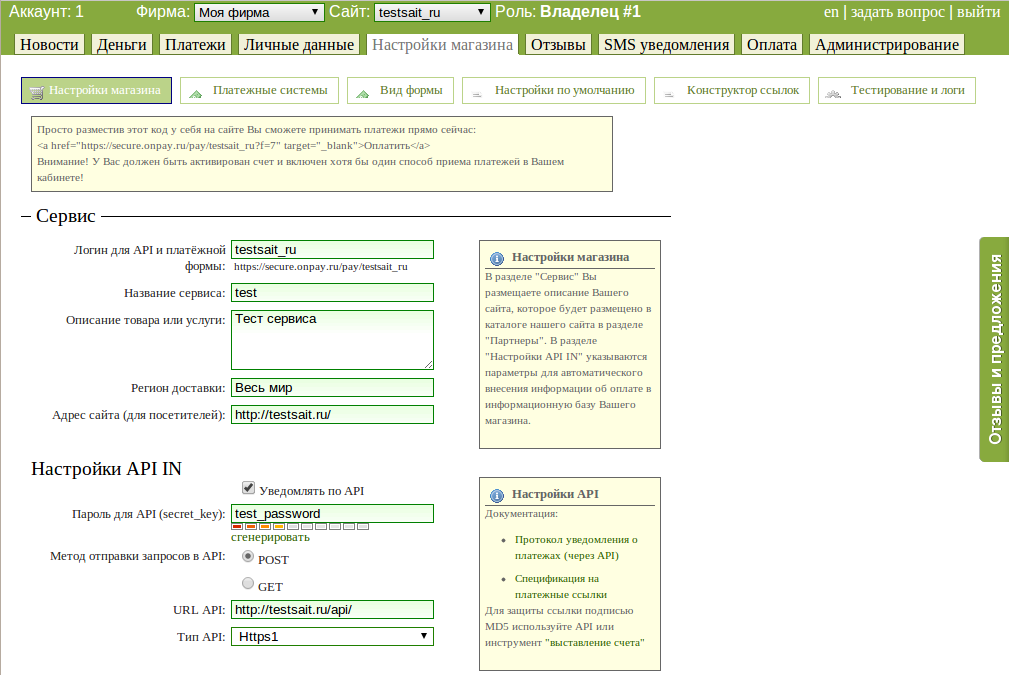Select the POST request method
This screenshot has width=1009, height=675.
(248, 557)
